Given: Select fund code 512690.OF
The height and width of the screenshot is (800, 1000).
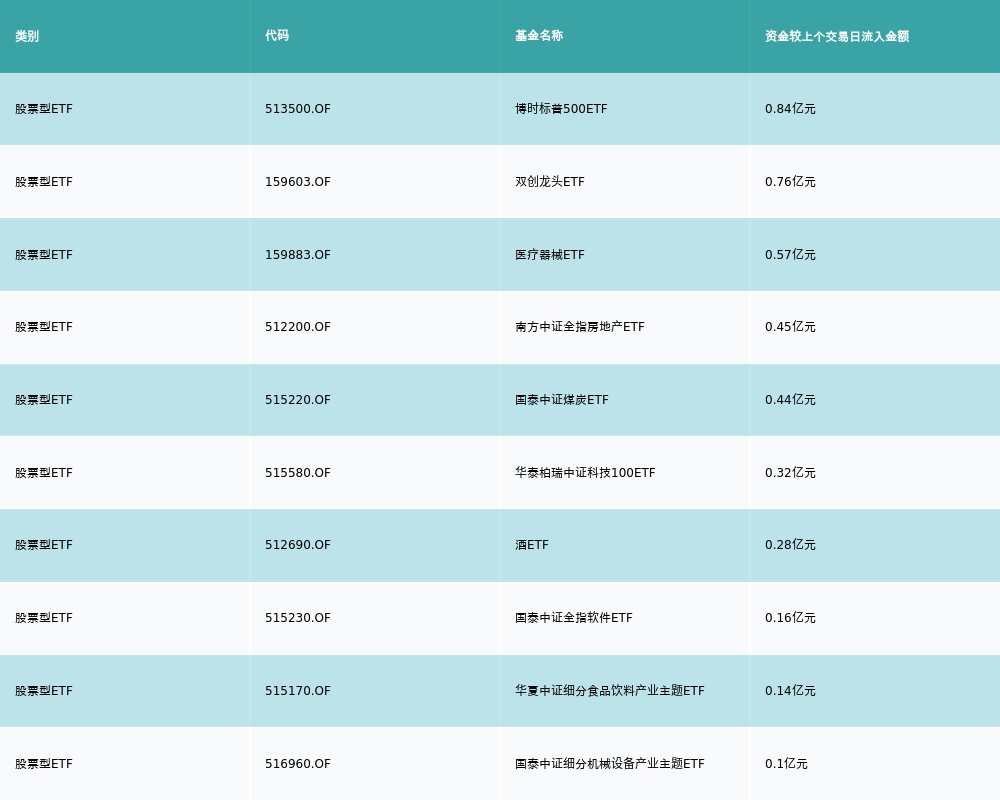Looking at the screenshot, I should [298, 545].
